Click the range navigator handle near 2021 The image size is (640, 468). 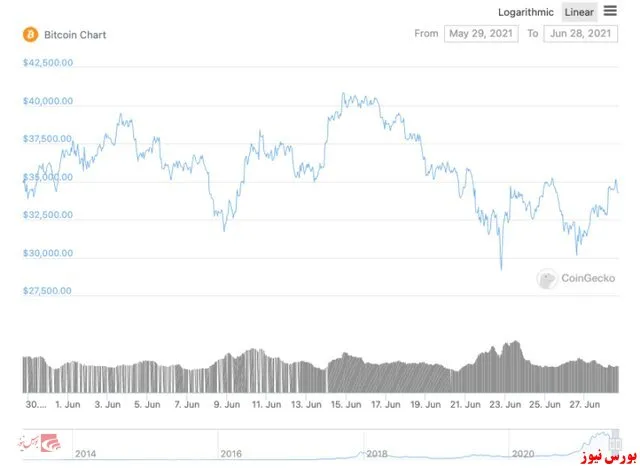(x=615, y=442)
